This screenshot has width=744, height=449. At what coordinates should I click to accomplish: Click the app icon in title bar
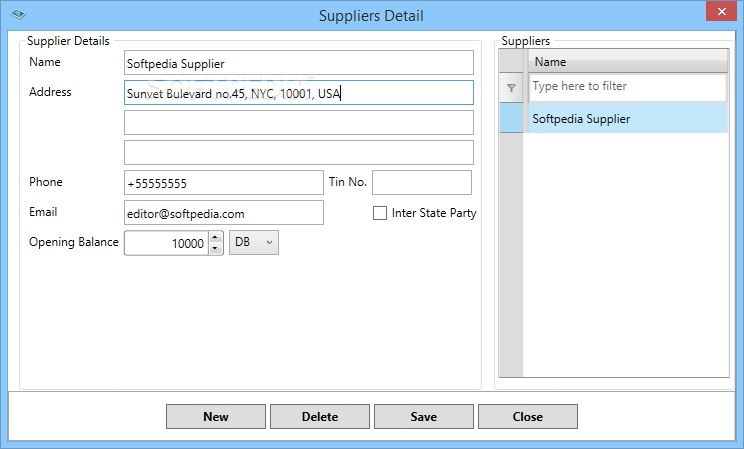tap(18, 14)
